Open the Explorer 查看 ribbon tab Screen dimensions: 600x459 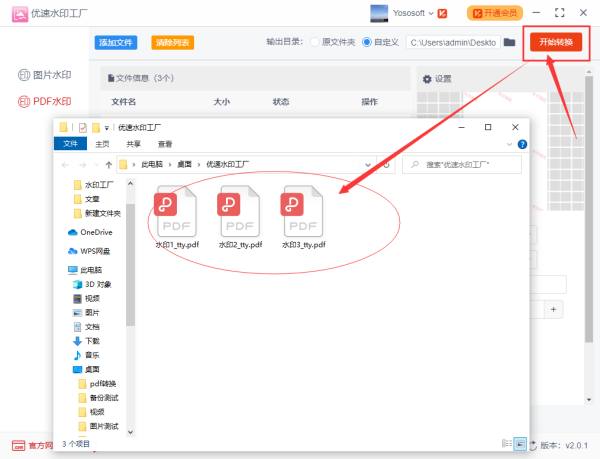coord(165,144)
